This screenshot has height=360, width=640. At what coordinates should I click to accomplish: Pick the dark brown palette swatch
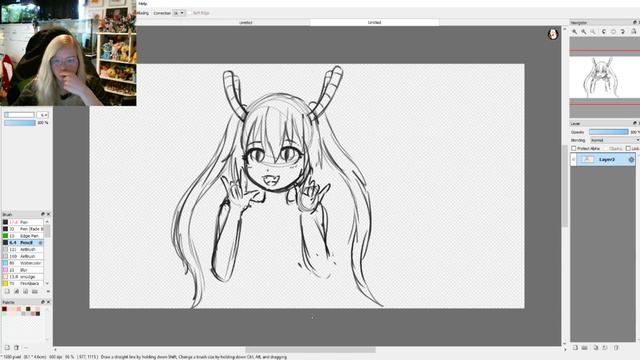point(28,309)
